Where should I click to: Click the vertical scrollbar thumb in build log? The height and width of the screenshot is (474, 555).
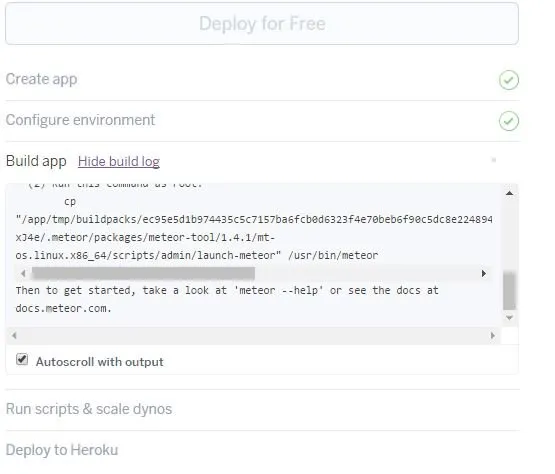510,290
